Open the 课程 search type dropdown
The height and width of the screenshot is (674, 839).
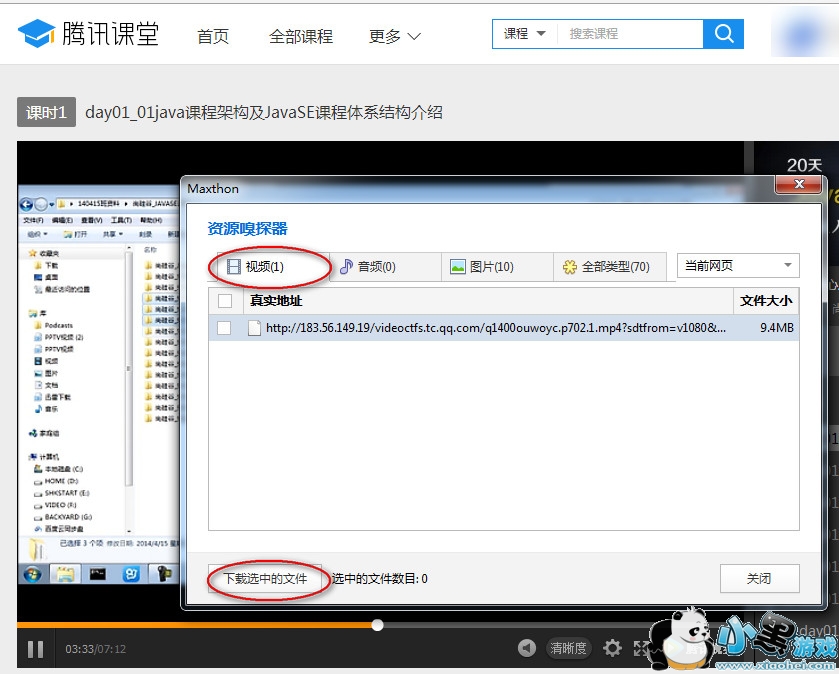pos(525,34)
